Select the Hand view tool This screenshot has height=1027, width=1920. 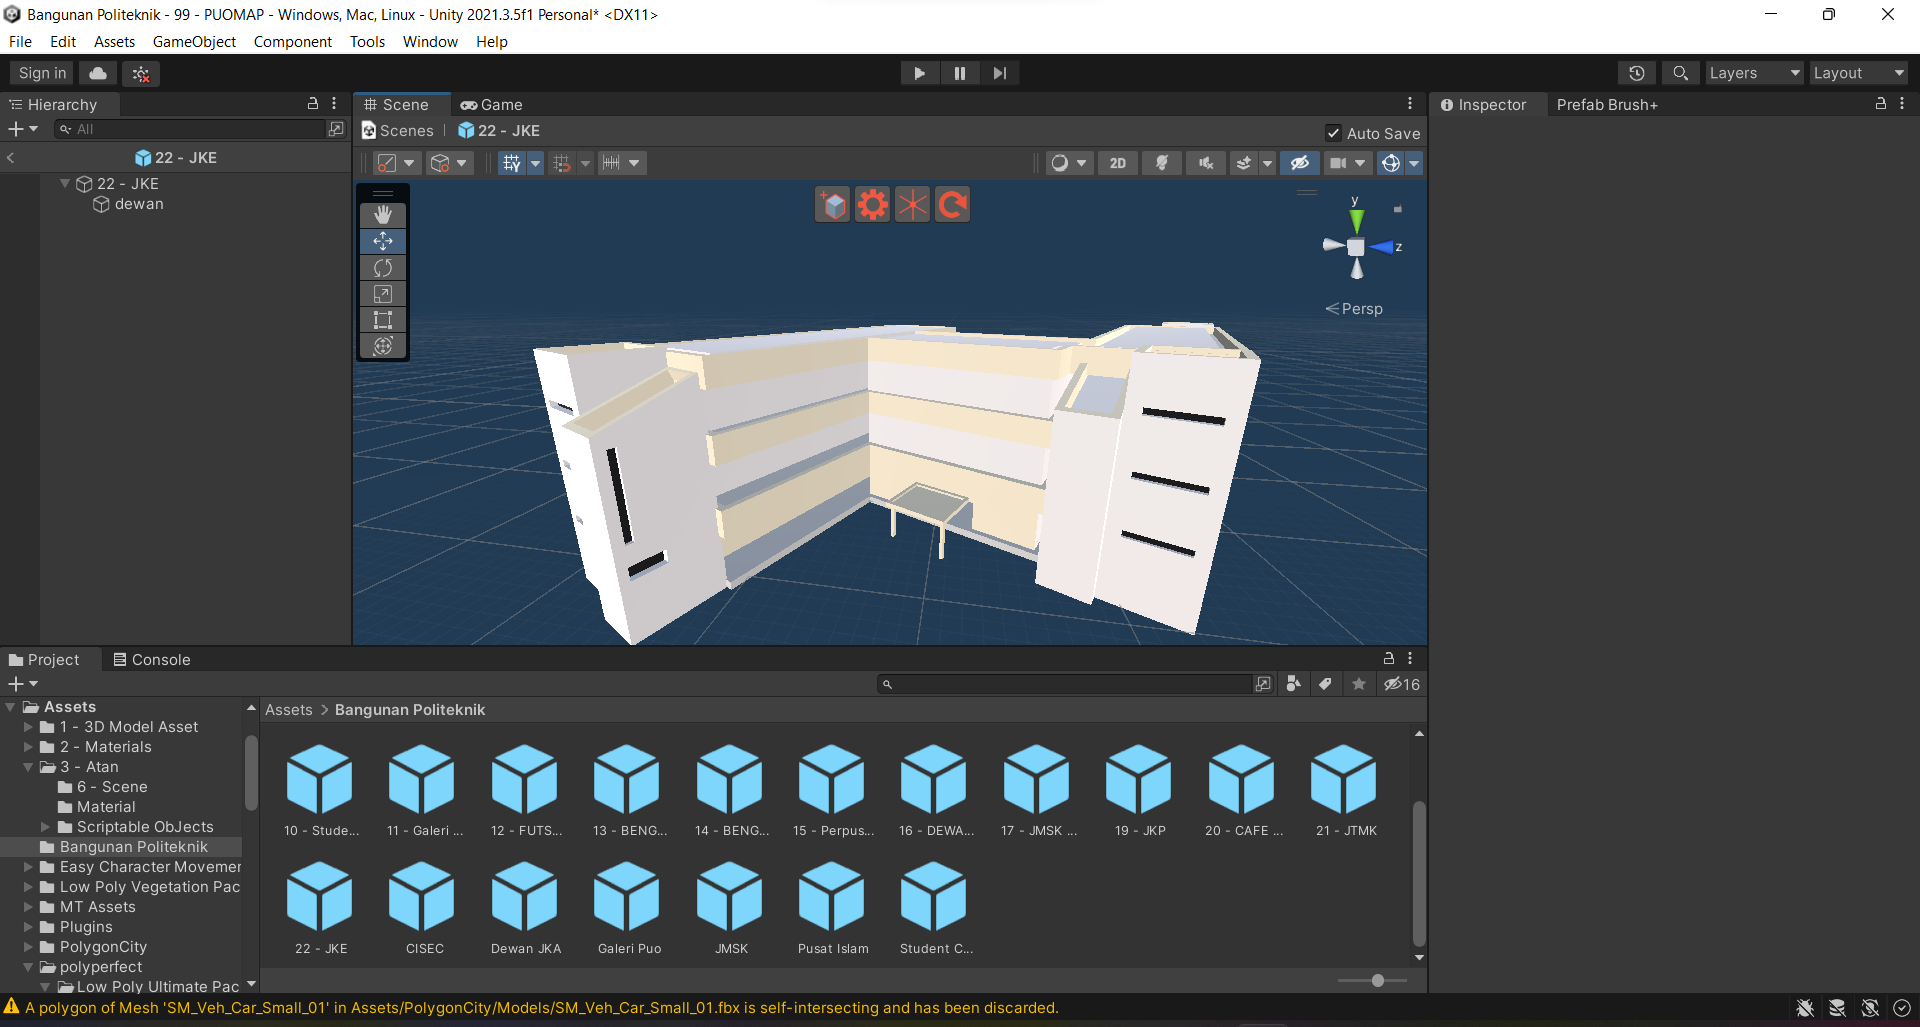tap(383, 215)
